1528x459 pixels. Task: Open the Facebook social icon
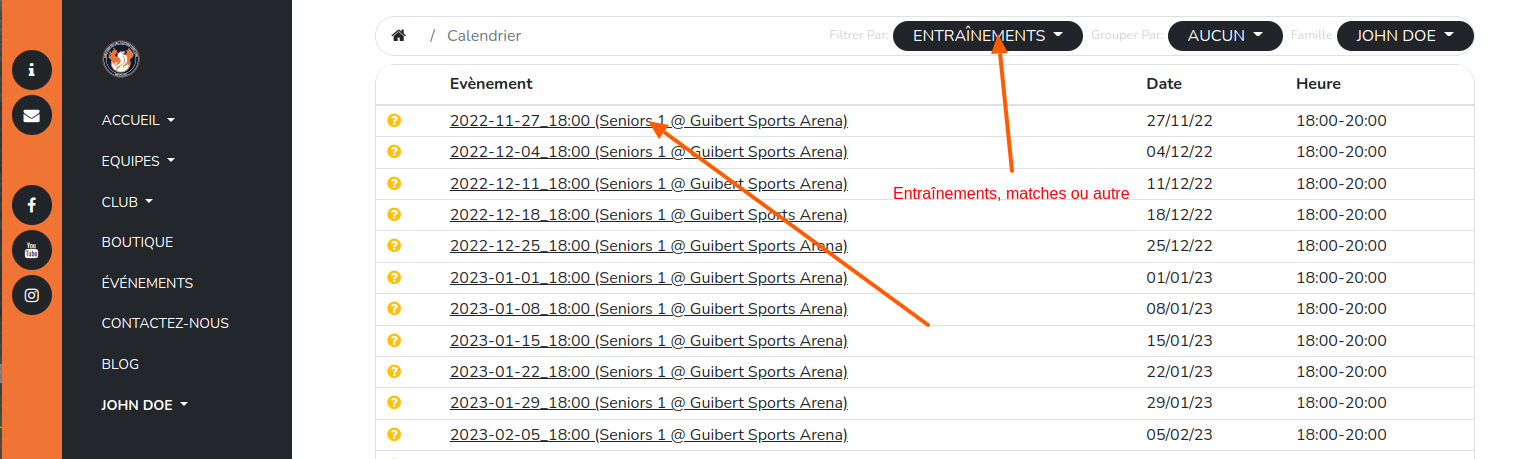32,205
